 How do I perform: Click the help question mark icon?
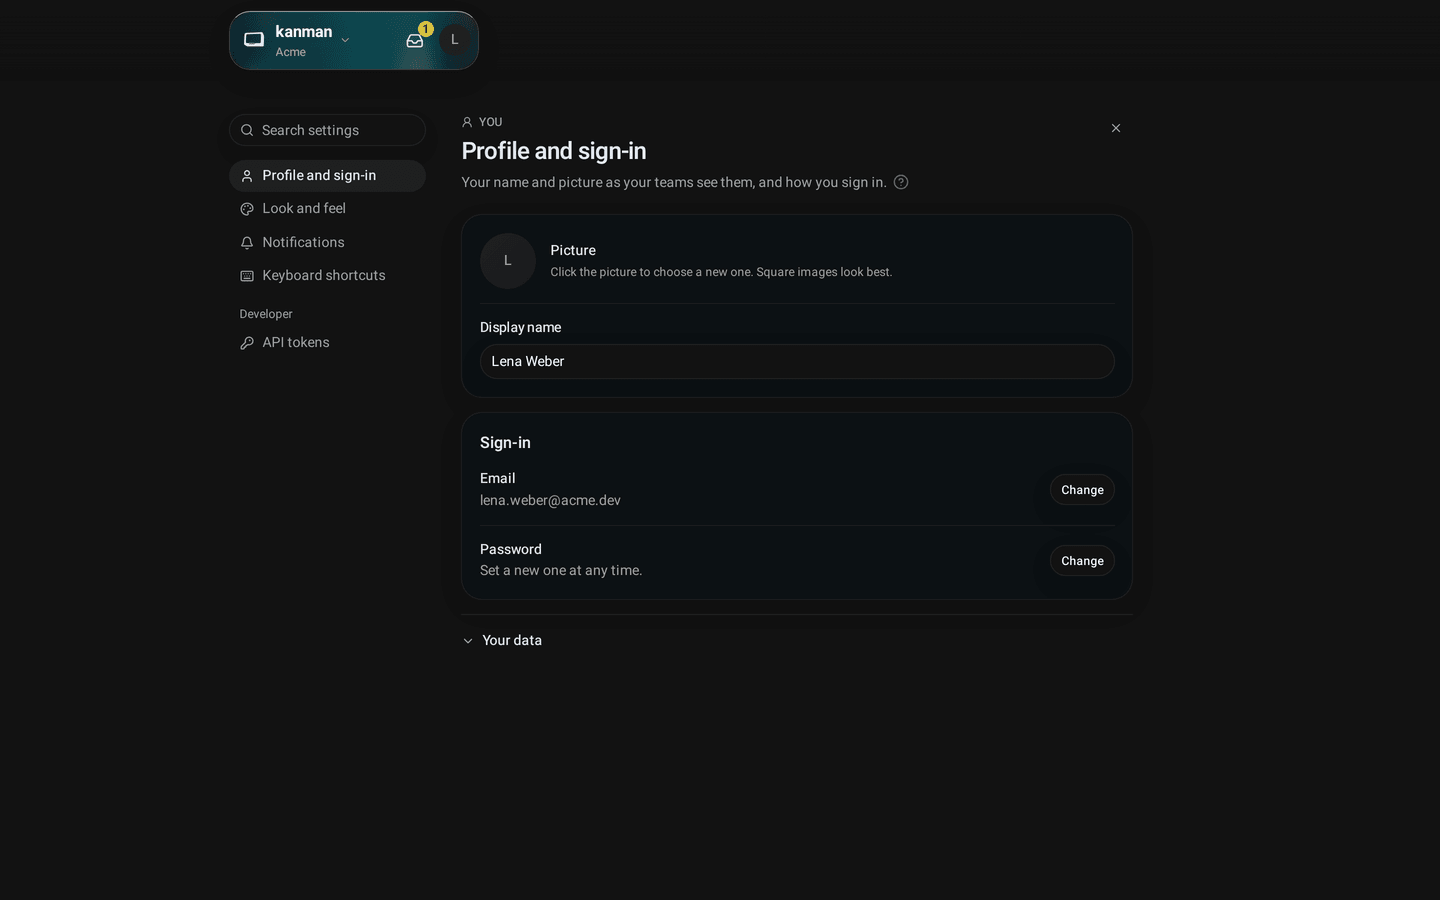(901, 182)
